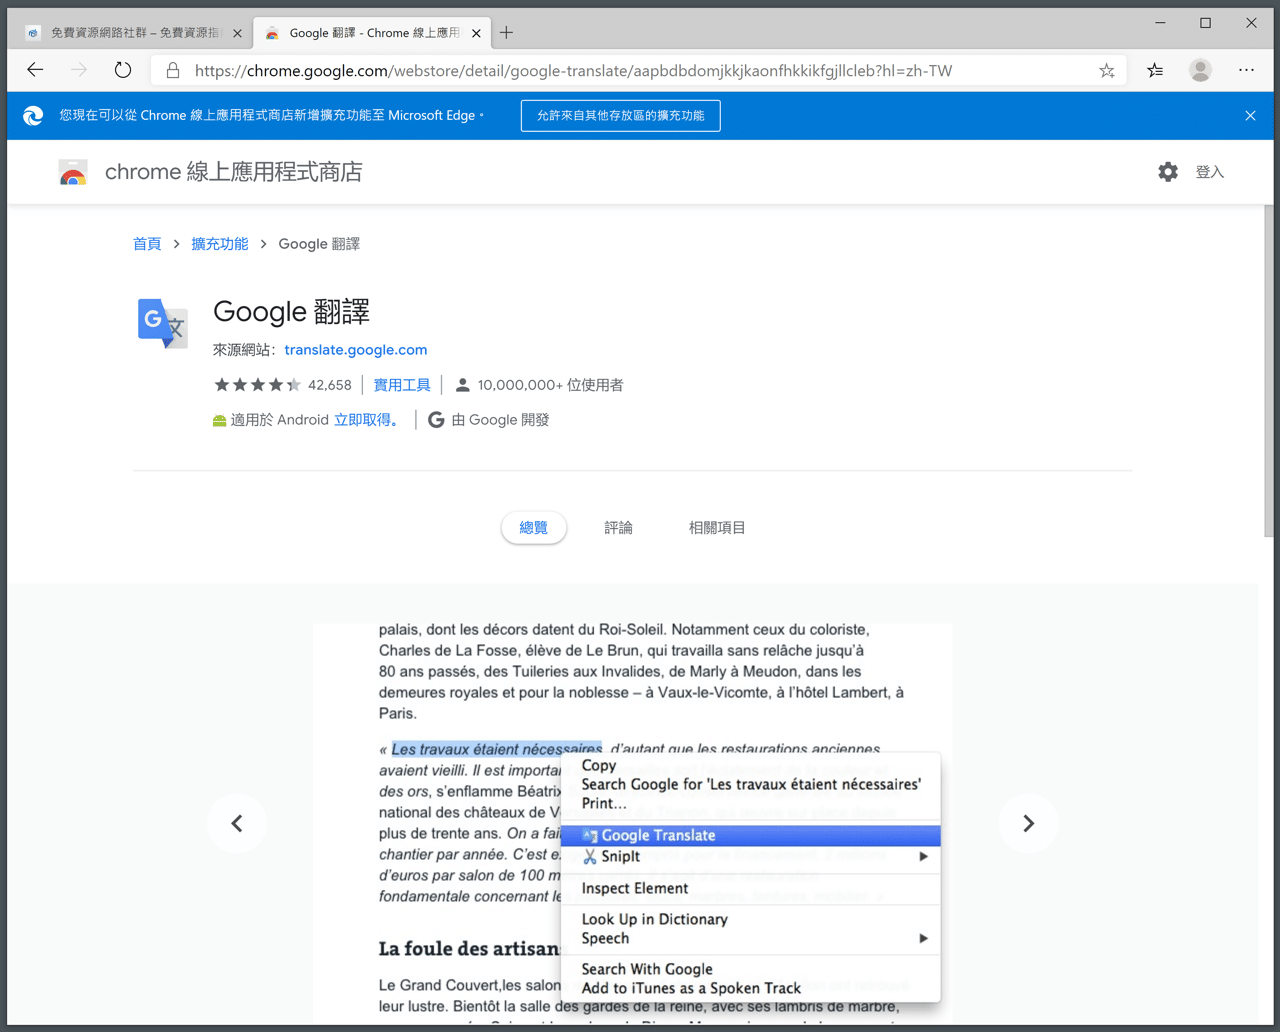The height and width of the screenshot is (1032, 1280).
Task: Click Speech submenu arrow in screenshot menu
Action: 923,939
